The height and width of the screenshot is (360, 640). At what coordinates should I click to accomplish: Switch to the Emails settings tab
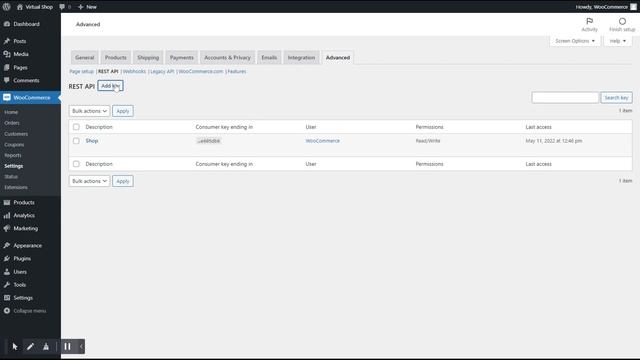pyautogui.click(x=269, y=58)
